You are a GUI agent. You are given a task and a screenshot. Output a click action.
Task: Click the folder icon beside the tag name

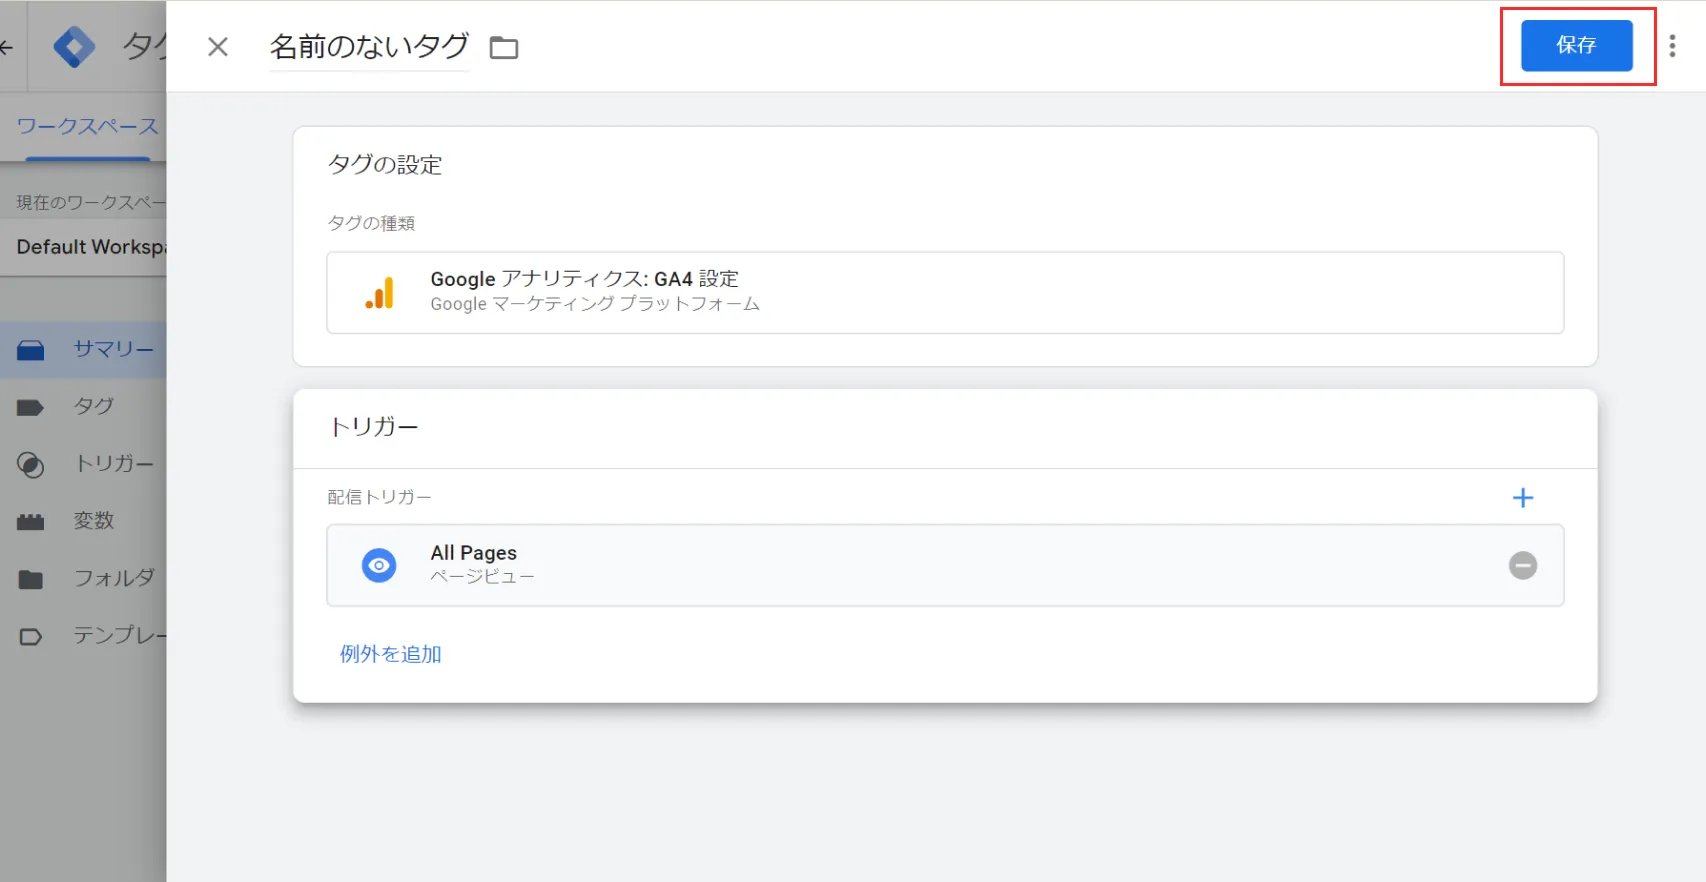click(504, 48)
